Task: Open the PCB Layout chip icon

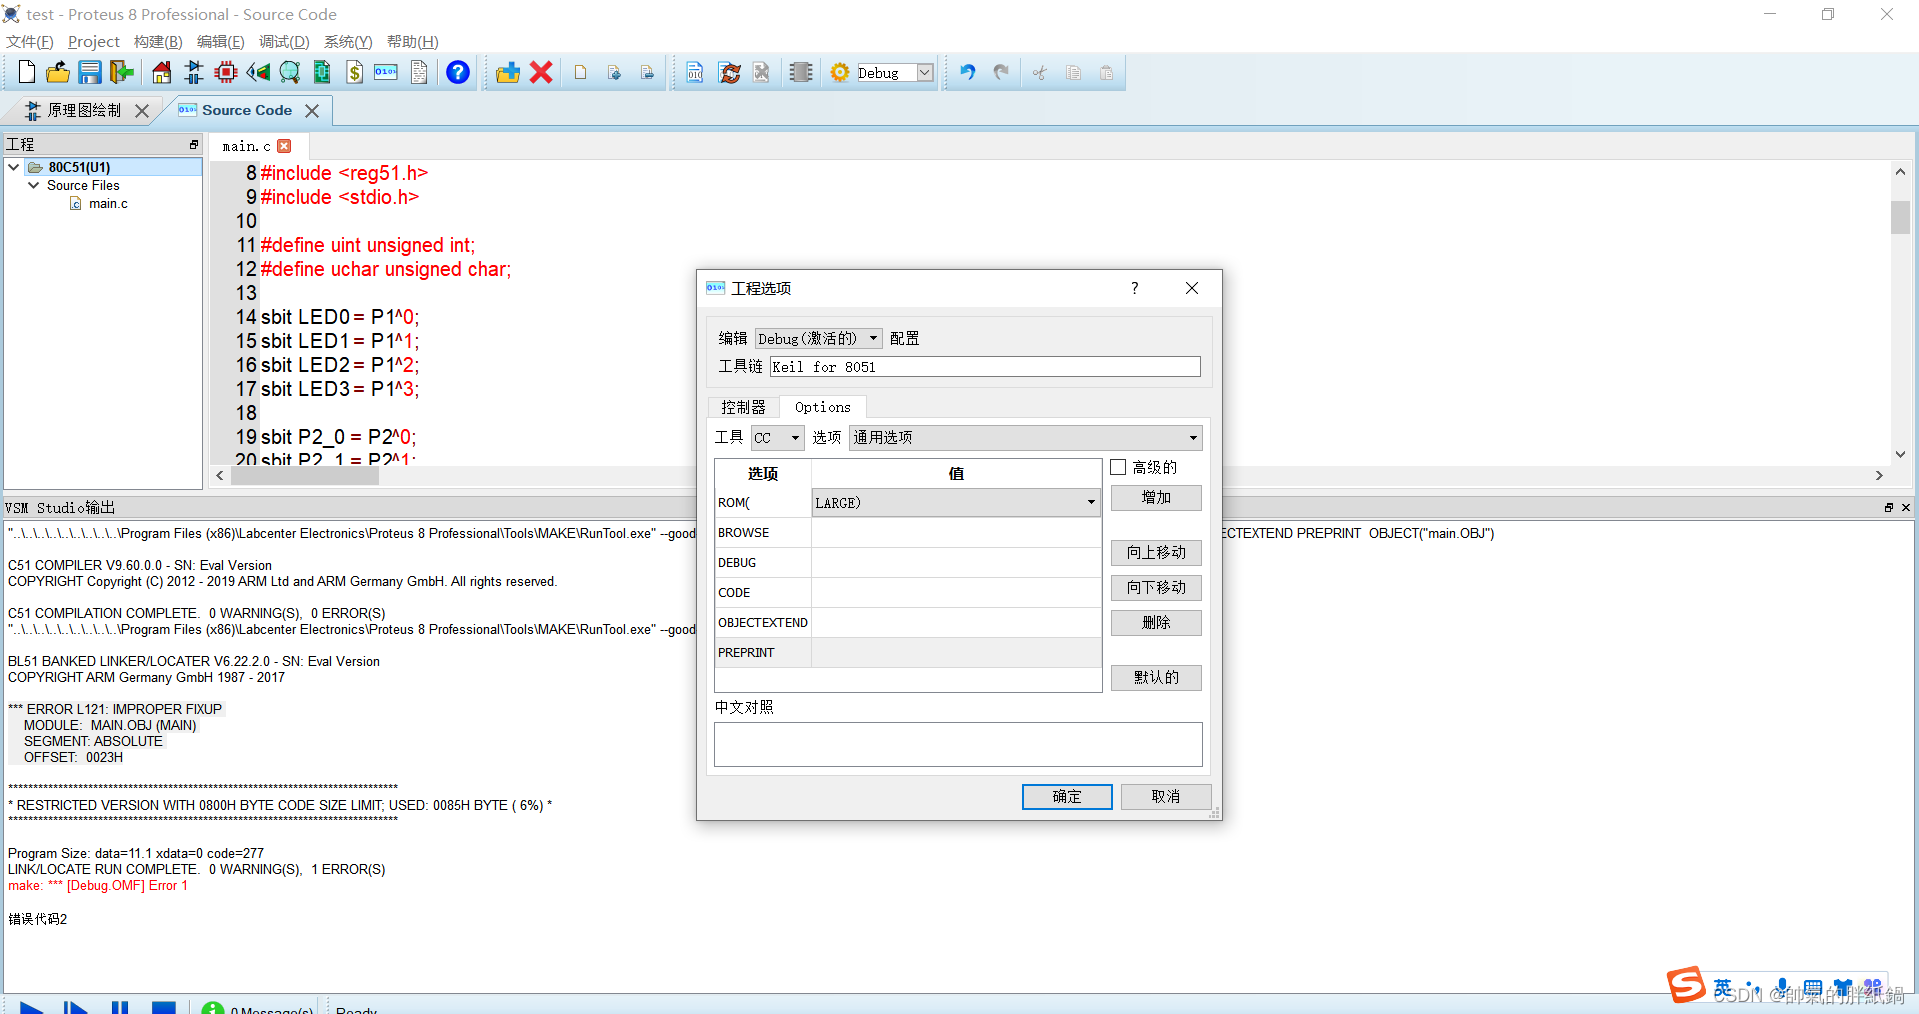Action: (226, 72)
